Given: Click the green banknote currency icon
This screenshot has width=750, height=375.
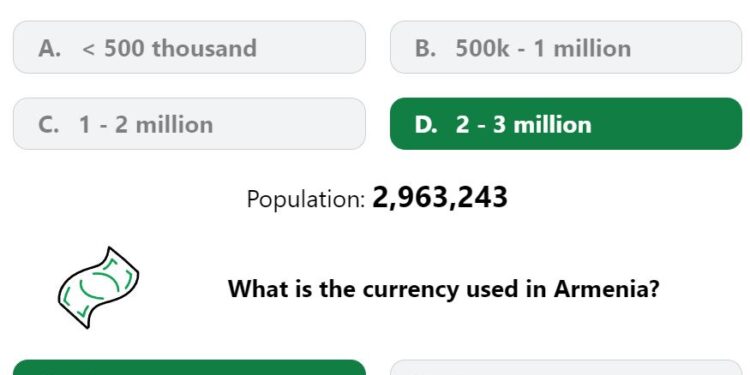Looking at the screenshot, I should (x=99, y=287).
